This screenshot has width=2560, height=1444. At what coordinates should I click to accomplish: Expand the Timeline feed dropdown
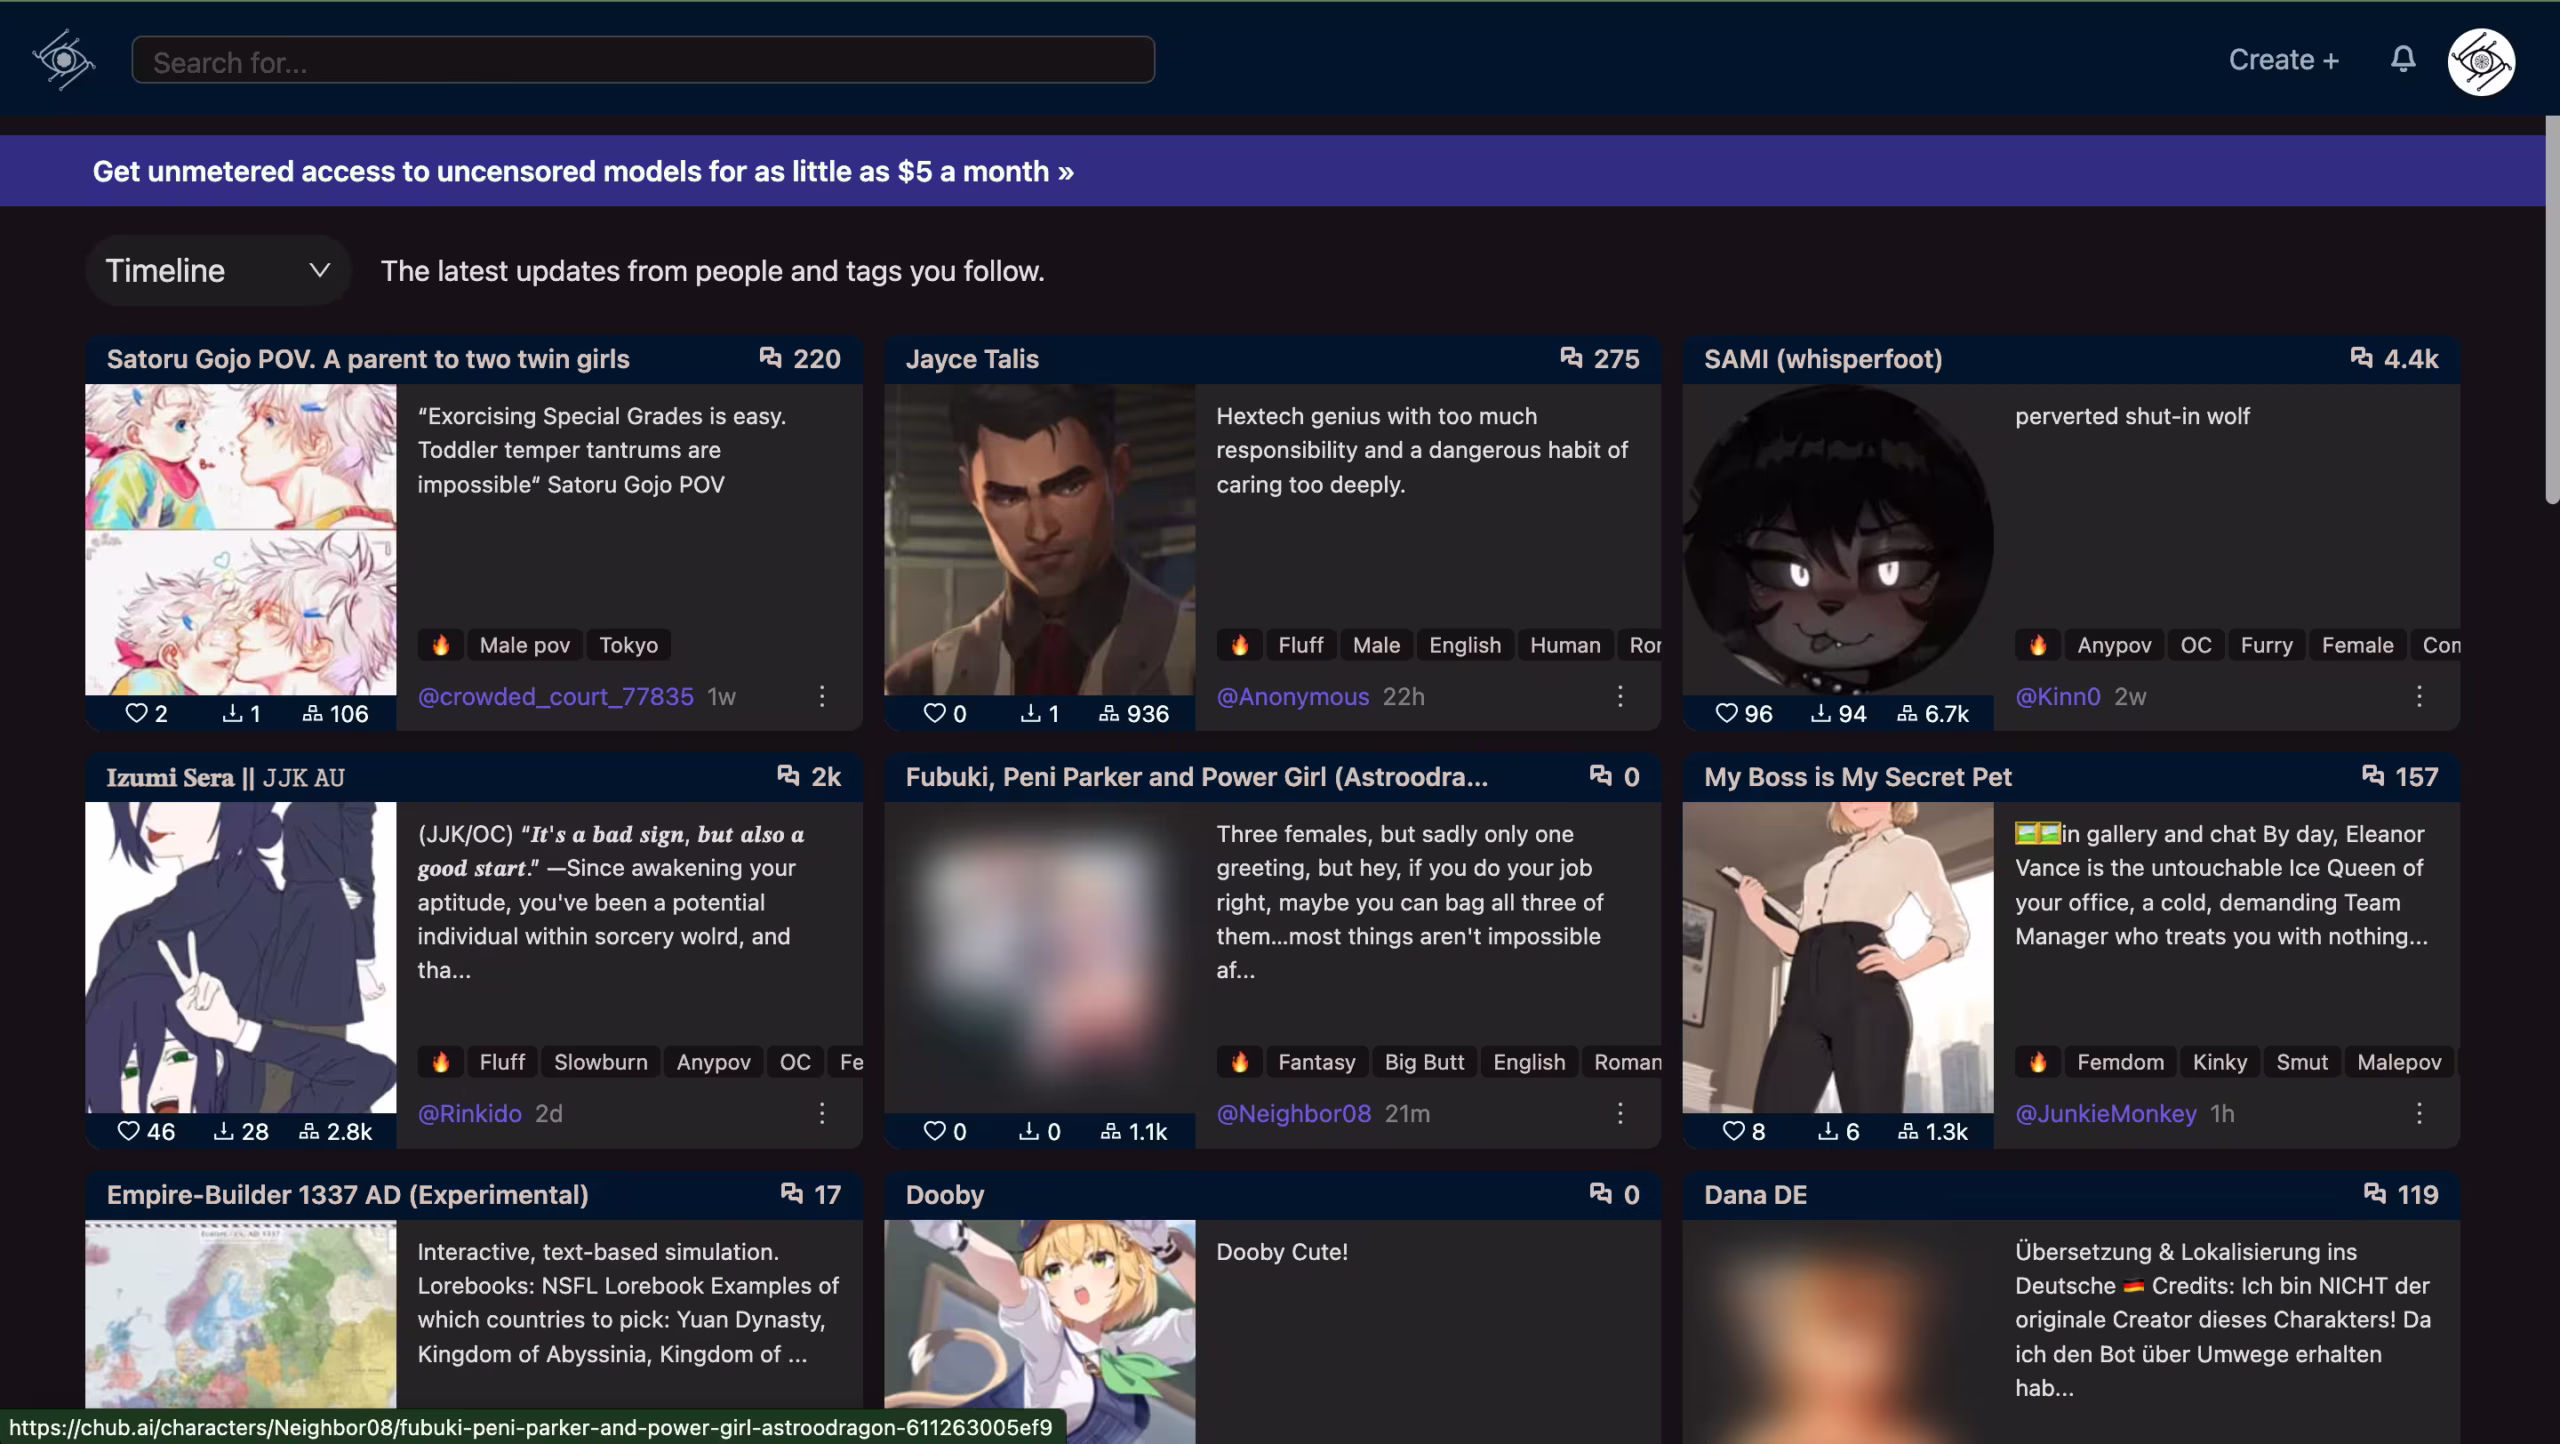[x=218, y=270]
